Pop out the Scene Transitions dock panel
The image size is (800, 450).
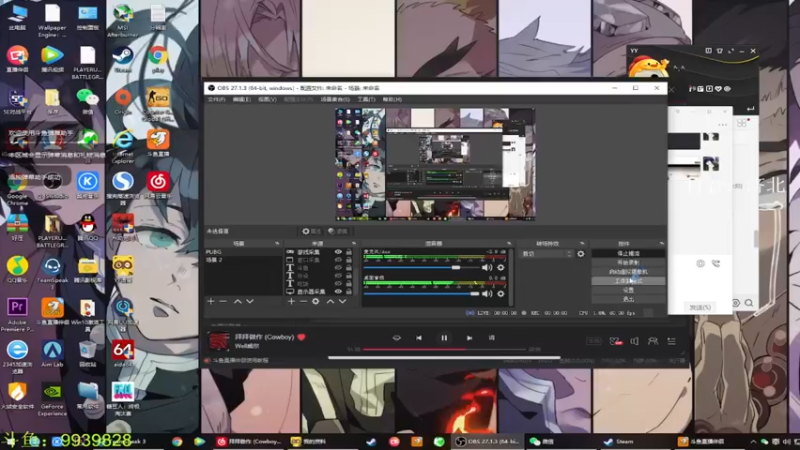click(582, 243)
